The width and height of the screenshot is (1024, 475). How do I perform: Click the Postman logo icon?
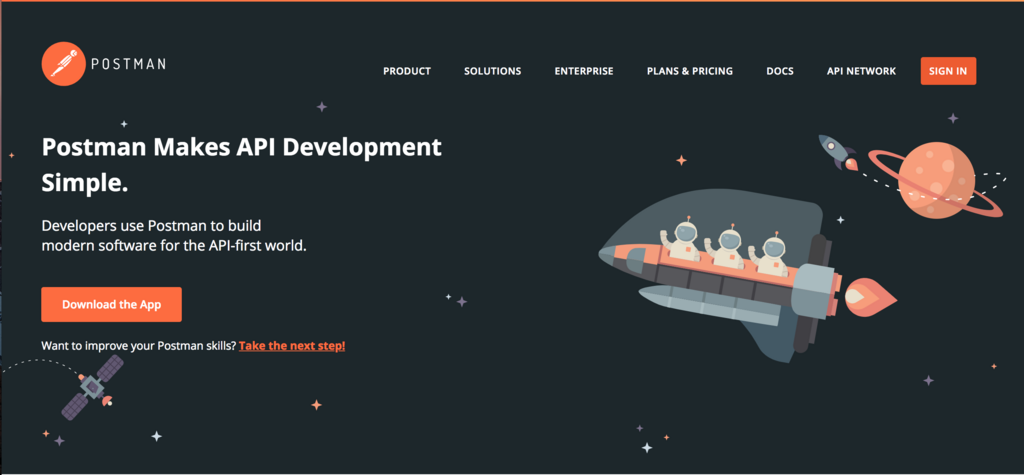(63, 64)
